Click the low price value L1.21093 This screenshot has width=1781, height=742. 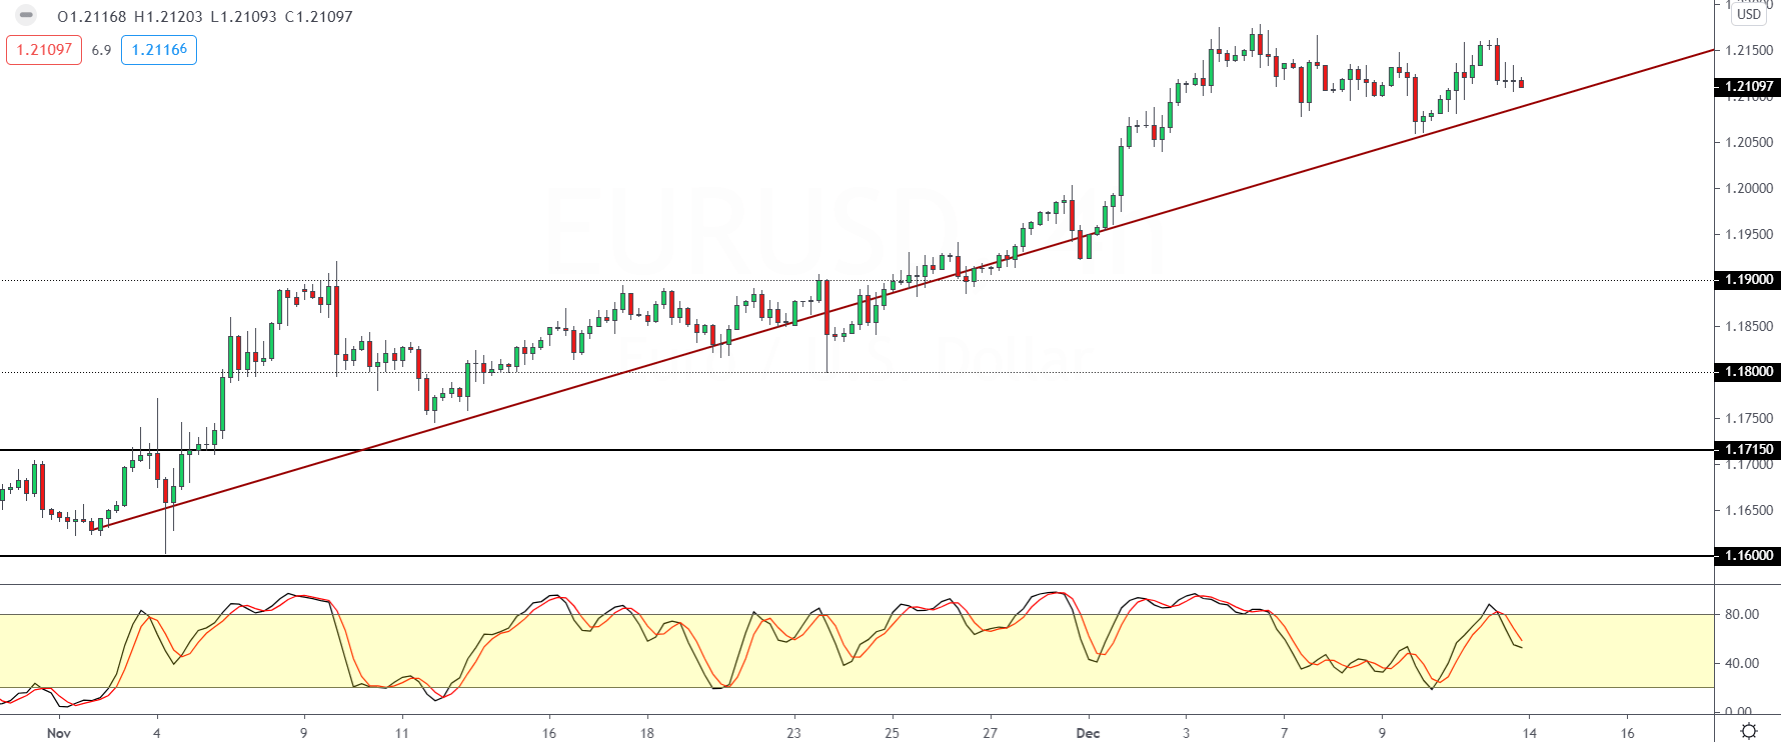(x=243, y=17)
